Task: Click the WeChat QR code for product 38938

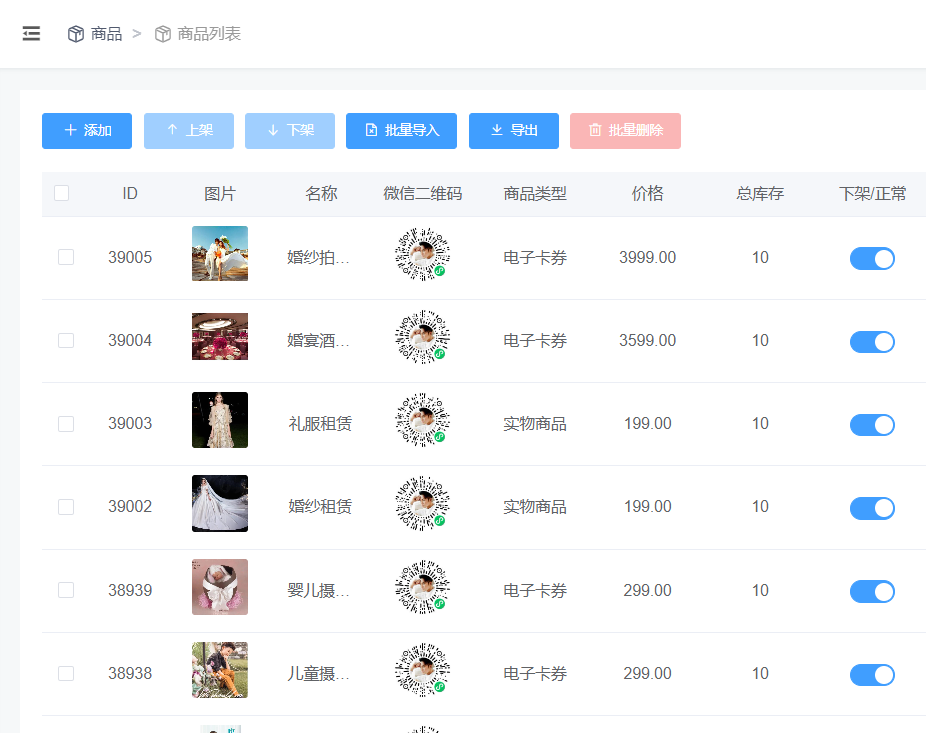Action: click(422, 670)
